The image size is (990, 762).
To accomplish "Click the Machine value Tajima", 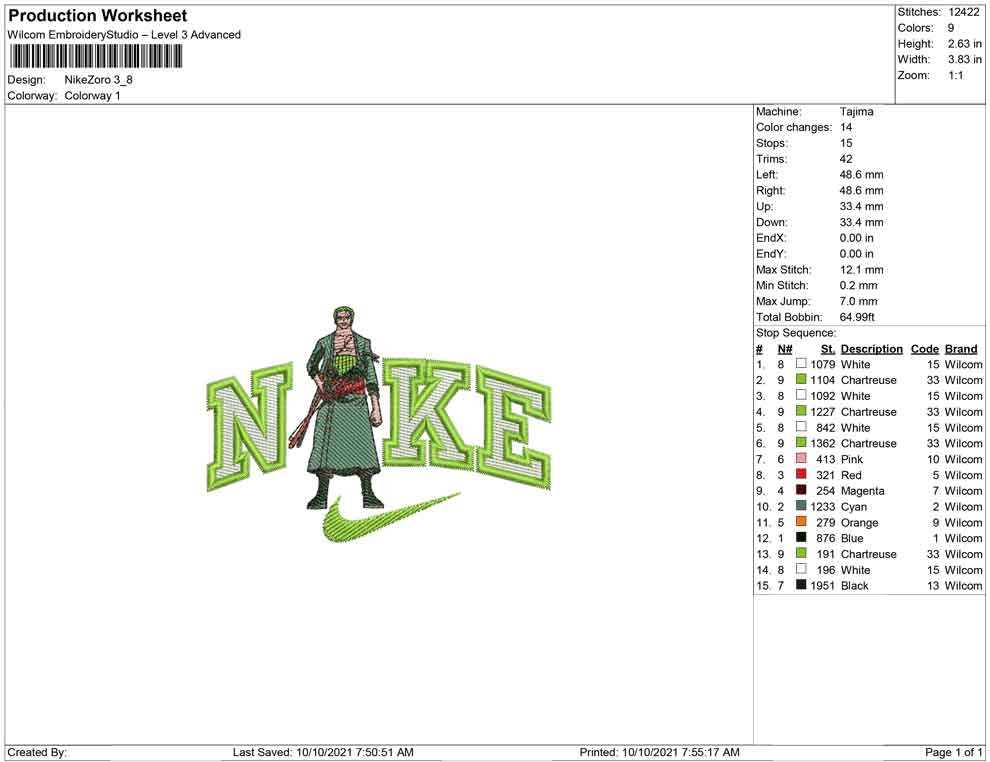I will pos(856,112).
